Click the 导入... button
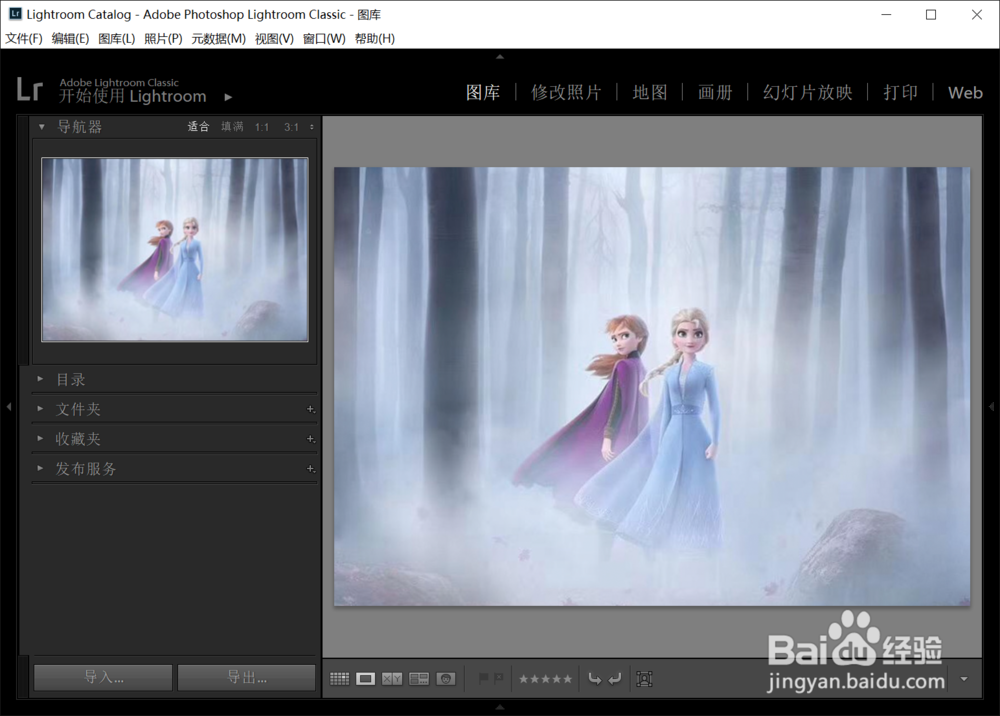Viewport: 1000px width, 716px height. click(103, 677)
